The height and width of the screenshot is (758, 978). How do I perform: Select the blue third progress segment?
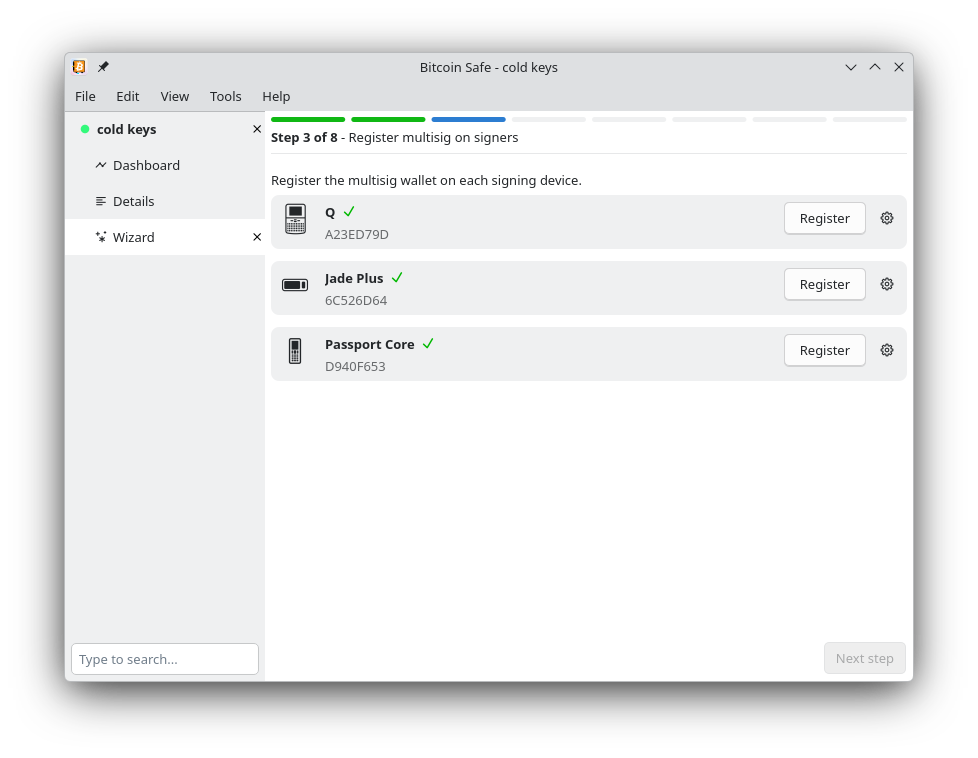468,119
